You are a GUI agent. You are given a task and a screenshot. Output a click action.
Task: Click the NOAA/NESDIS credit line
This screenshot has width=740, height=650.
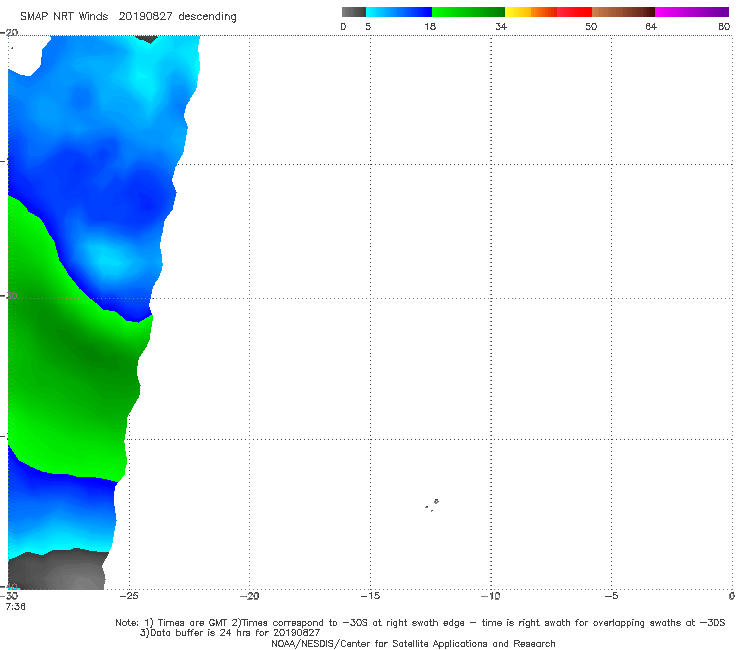pos(413,643)
